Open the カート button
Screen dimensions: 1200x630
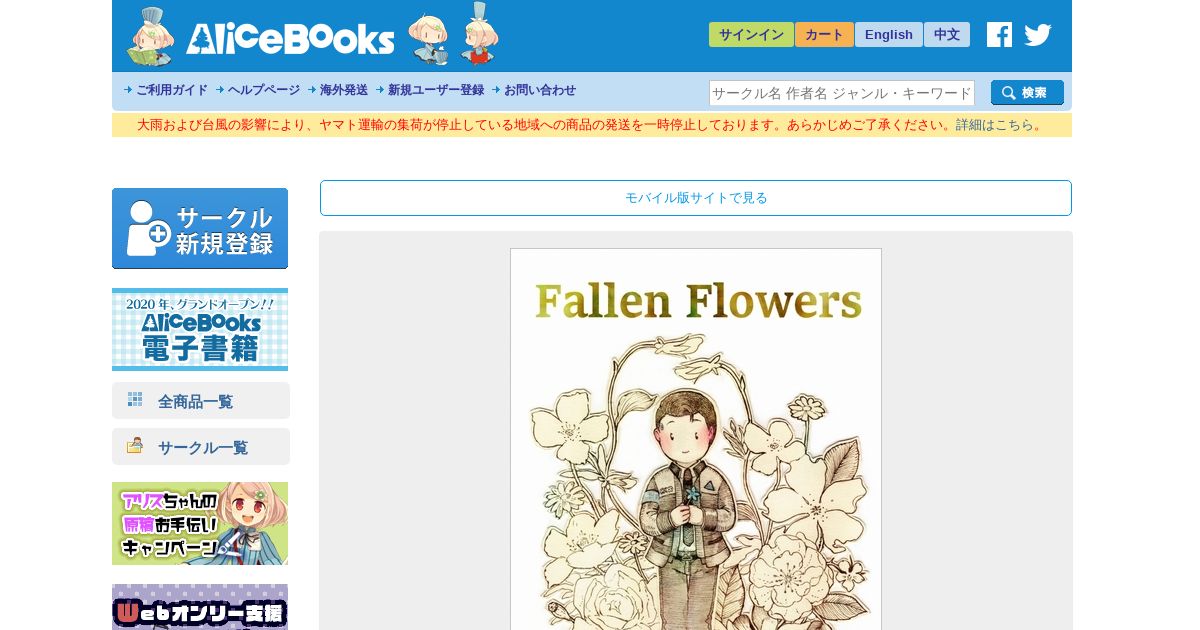tap(824, 35)
